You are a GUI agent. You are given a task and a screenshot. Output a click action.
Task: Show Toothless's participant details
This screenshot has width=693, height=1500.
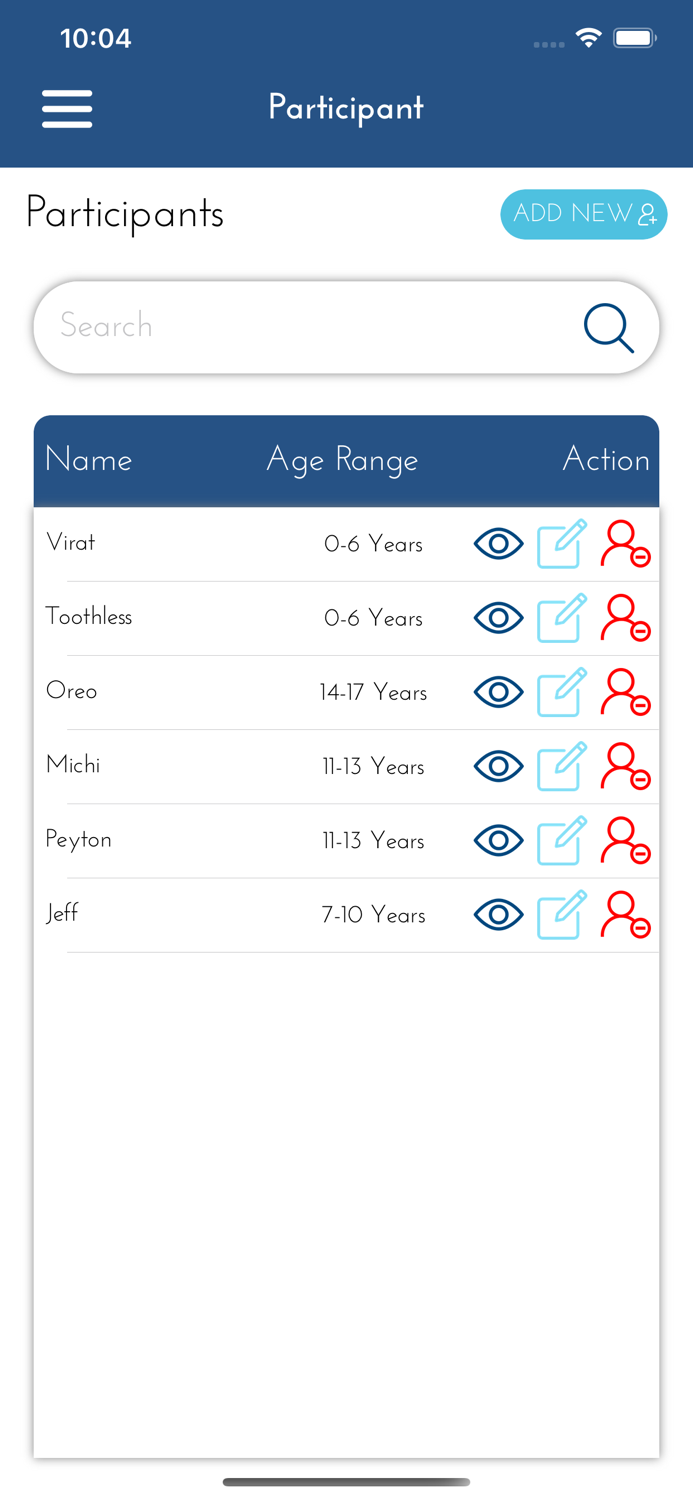(498, 618)
